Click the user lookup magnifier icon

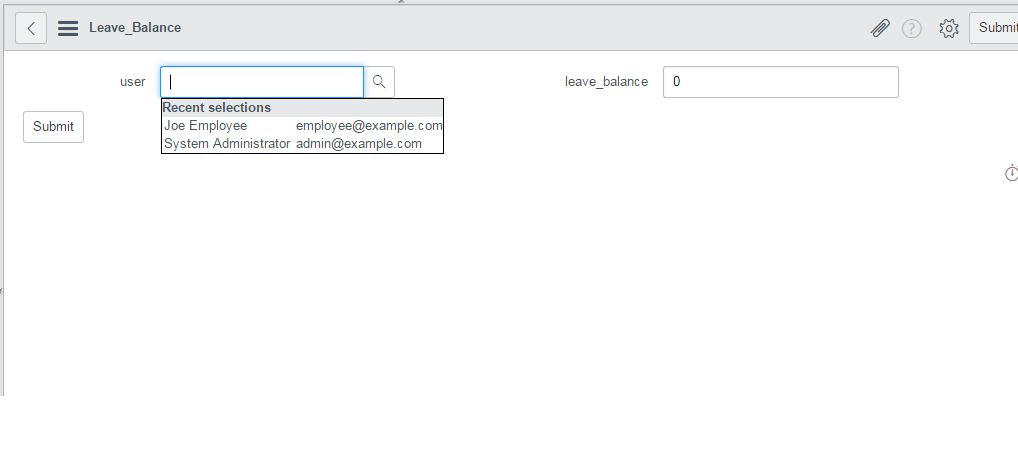click(x=379, y=82)
